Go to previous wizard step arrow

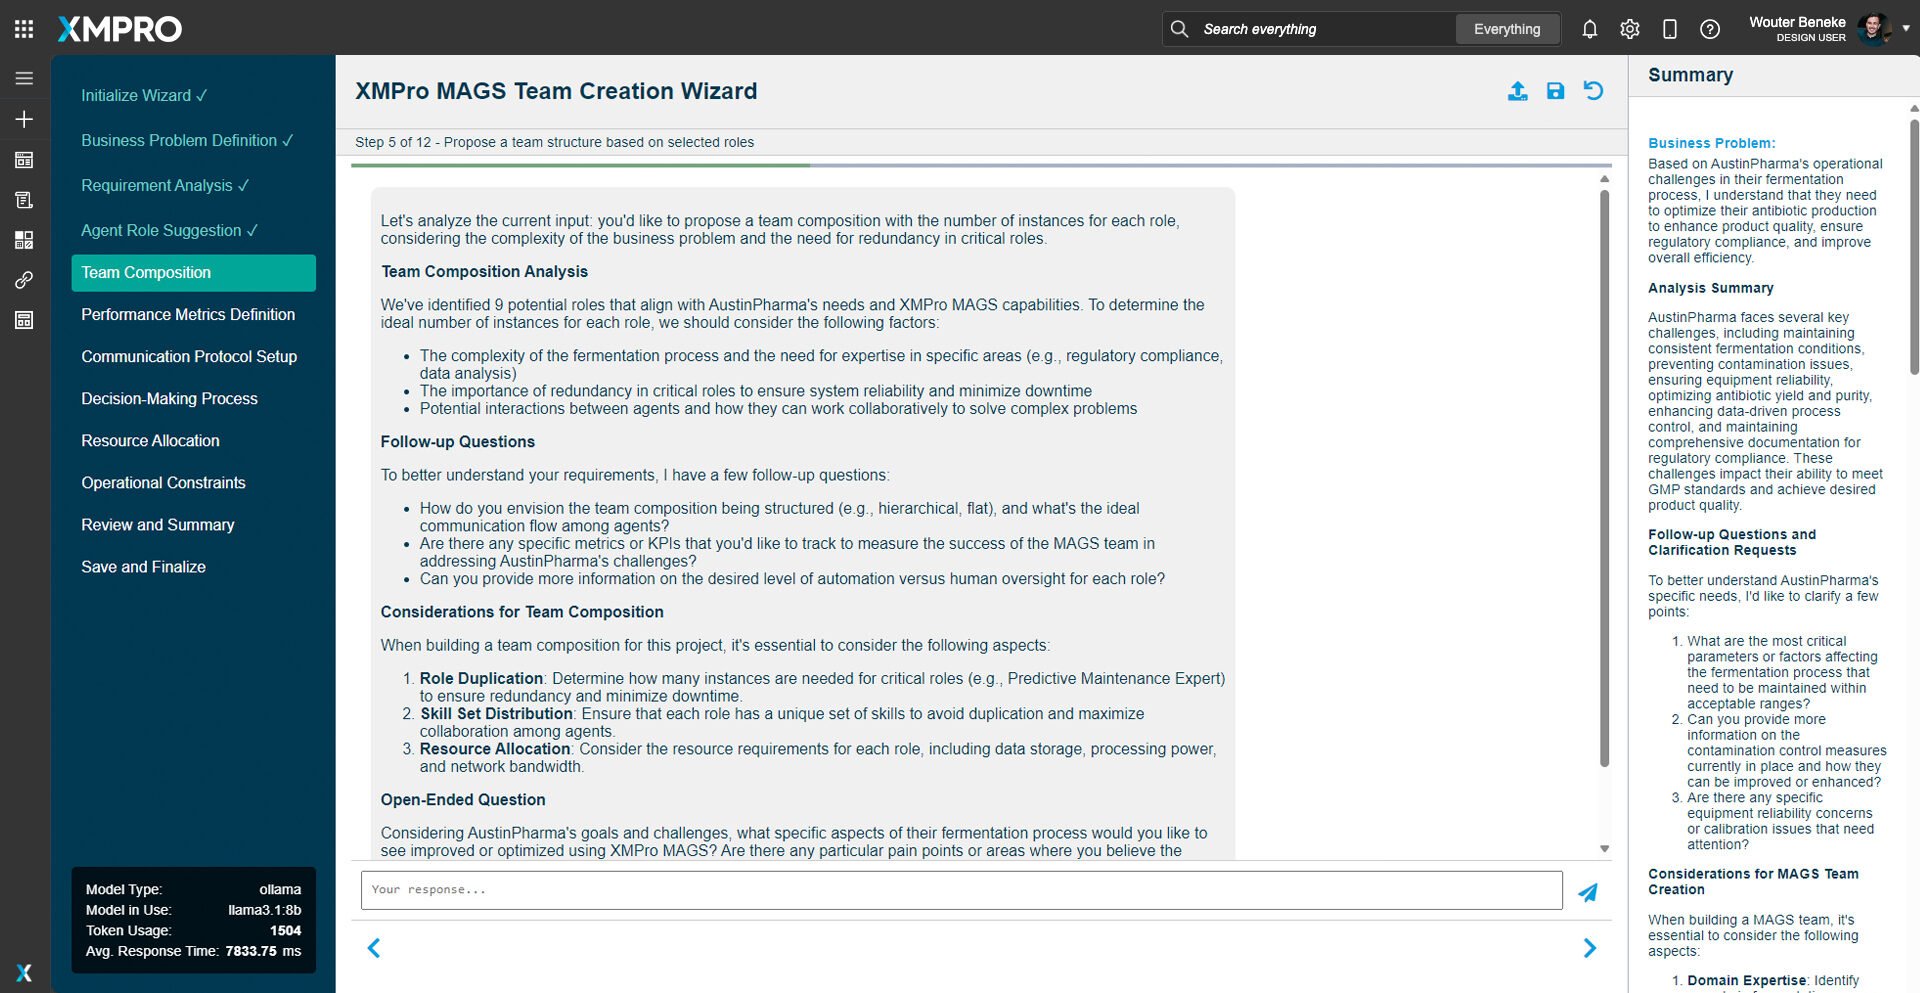pos(374,948)
